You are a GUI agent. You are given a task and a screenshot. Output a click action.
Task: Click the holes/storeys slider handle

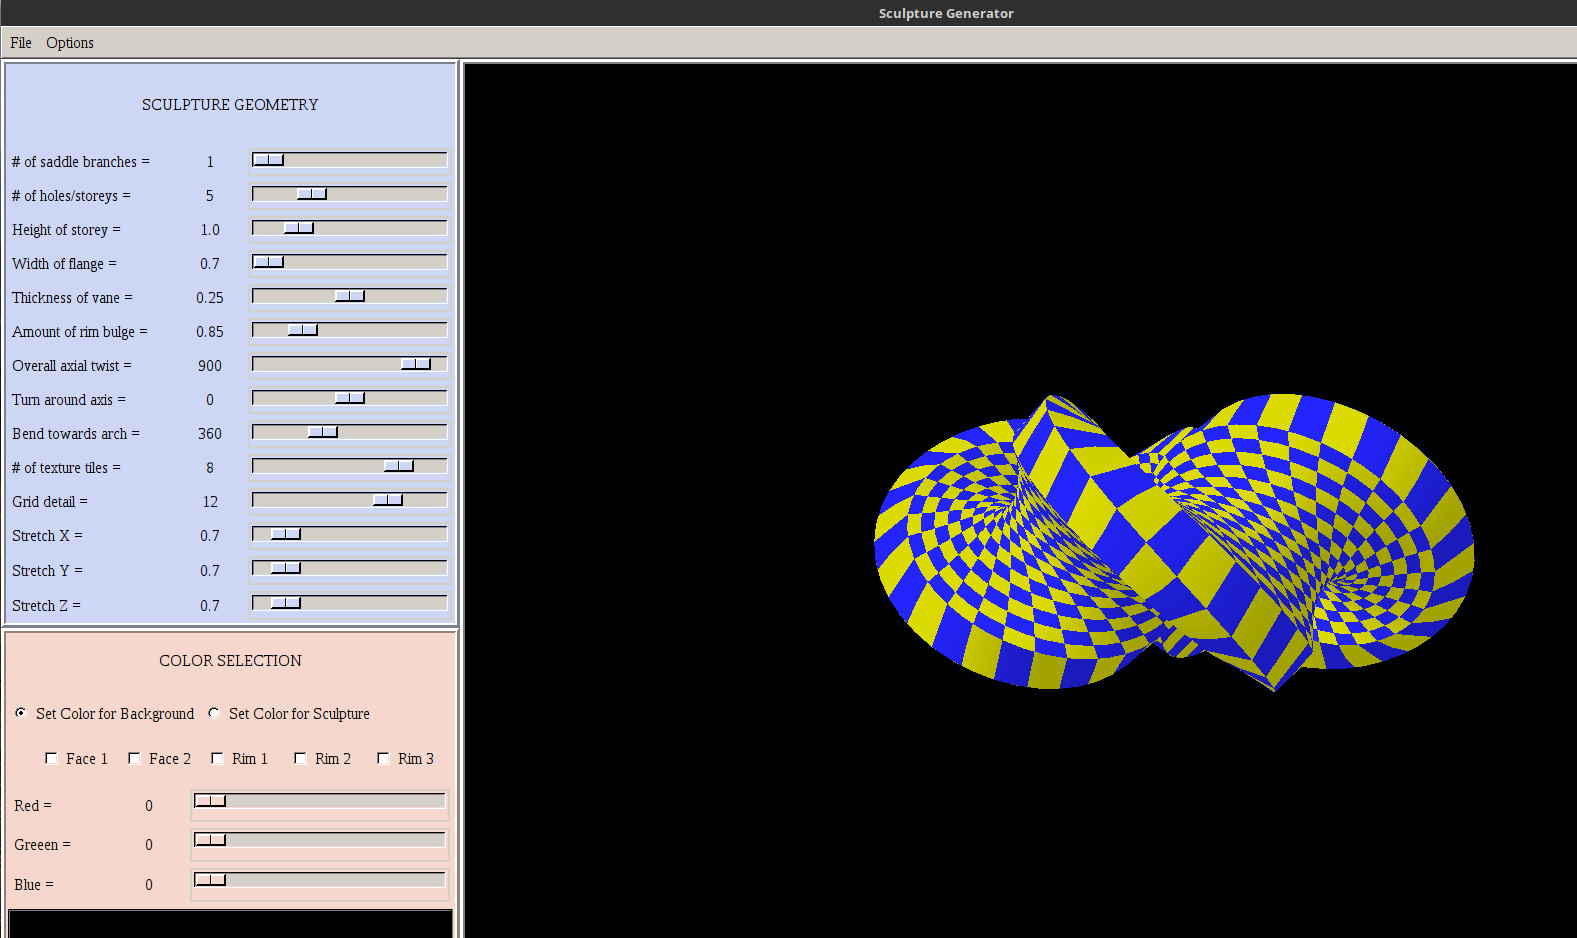[312, 194]
